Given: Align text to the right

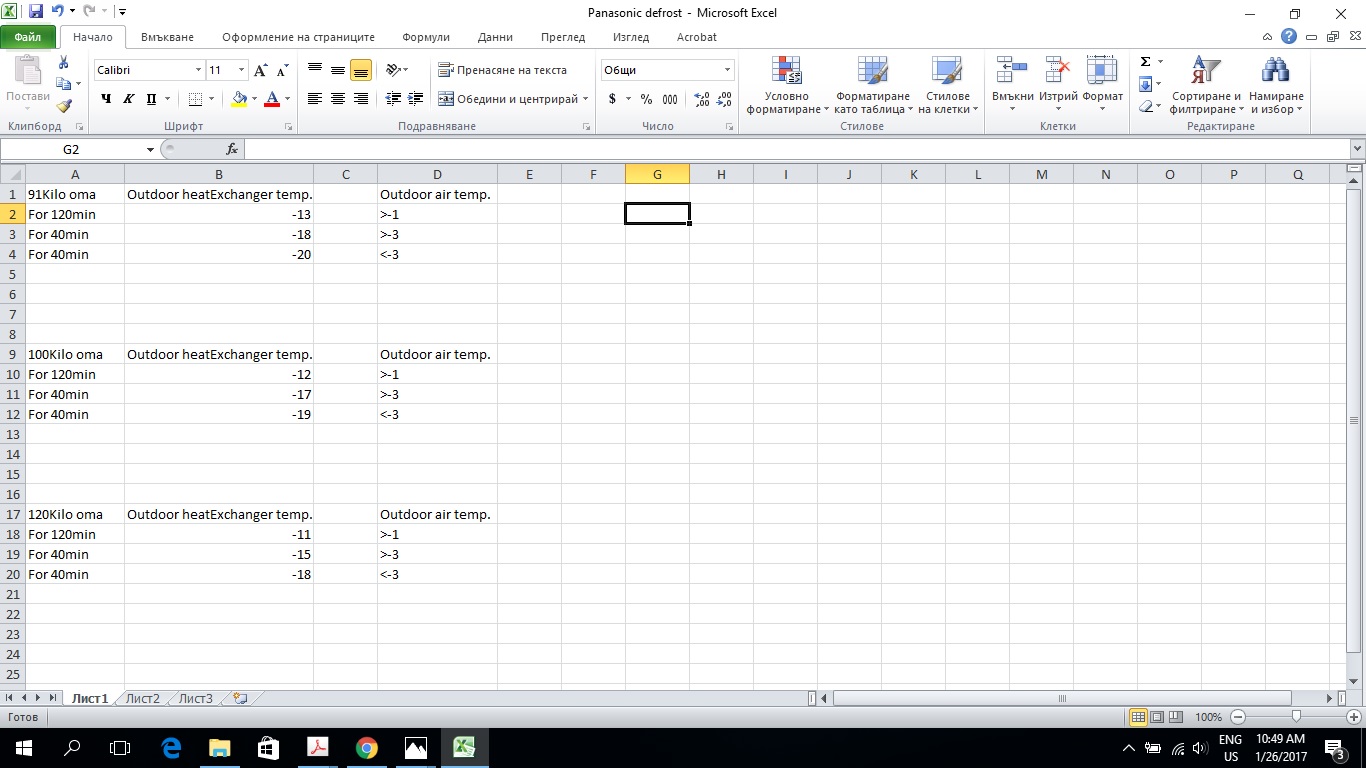Looking at the screenshot, I should tap(361, 99).
